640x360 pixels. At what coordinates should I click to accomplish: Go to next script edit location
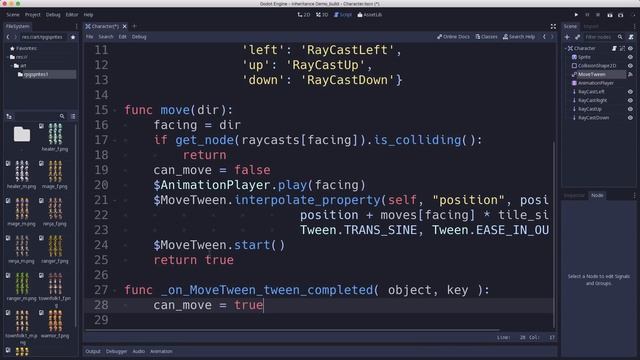(x=552, y=37)
